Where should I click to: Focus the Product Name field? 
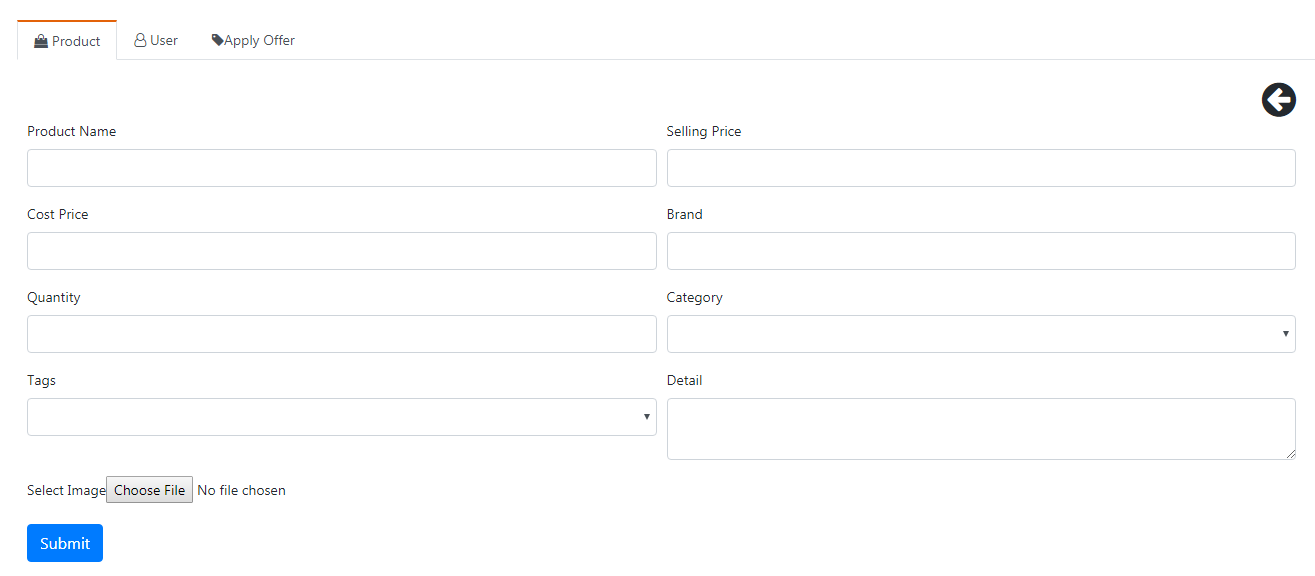pyautogui.click(x=342, y=168)
